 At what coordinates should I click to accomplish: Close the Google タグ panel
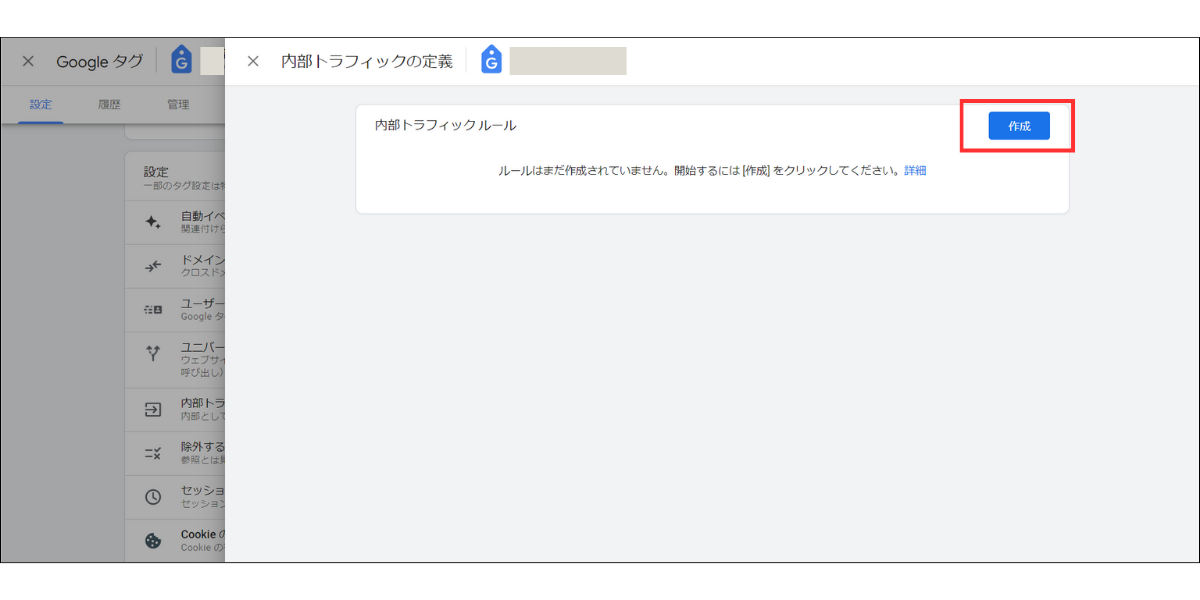click(x=28, y=61)
